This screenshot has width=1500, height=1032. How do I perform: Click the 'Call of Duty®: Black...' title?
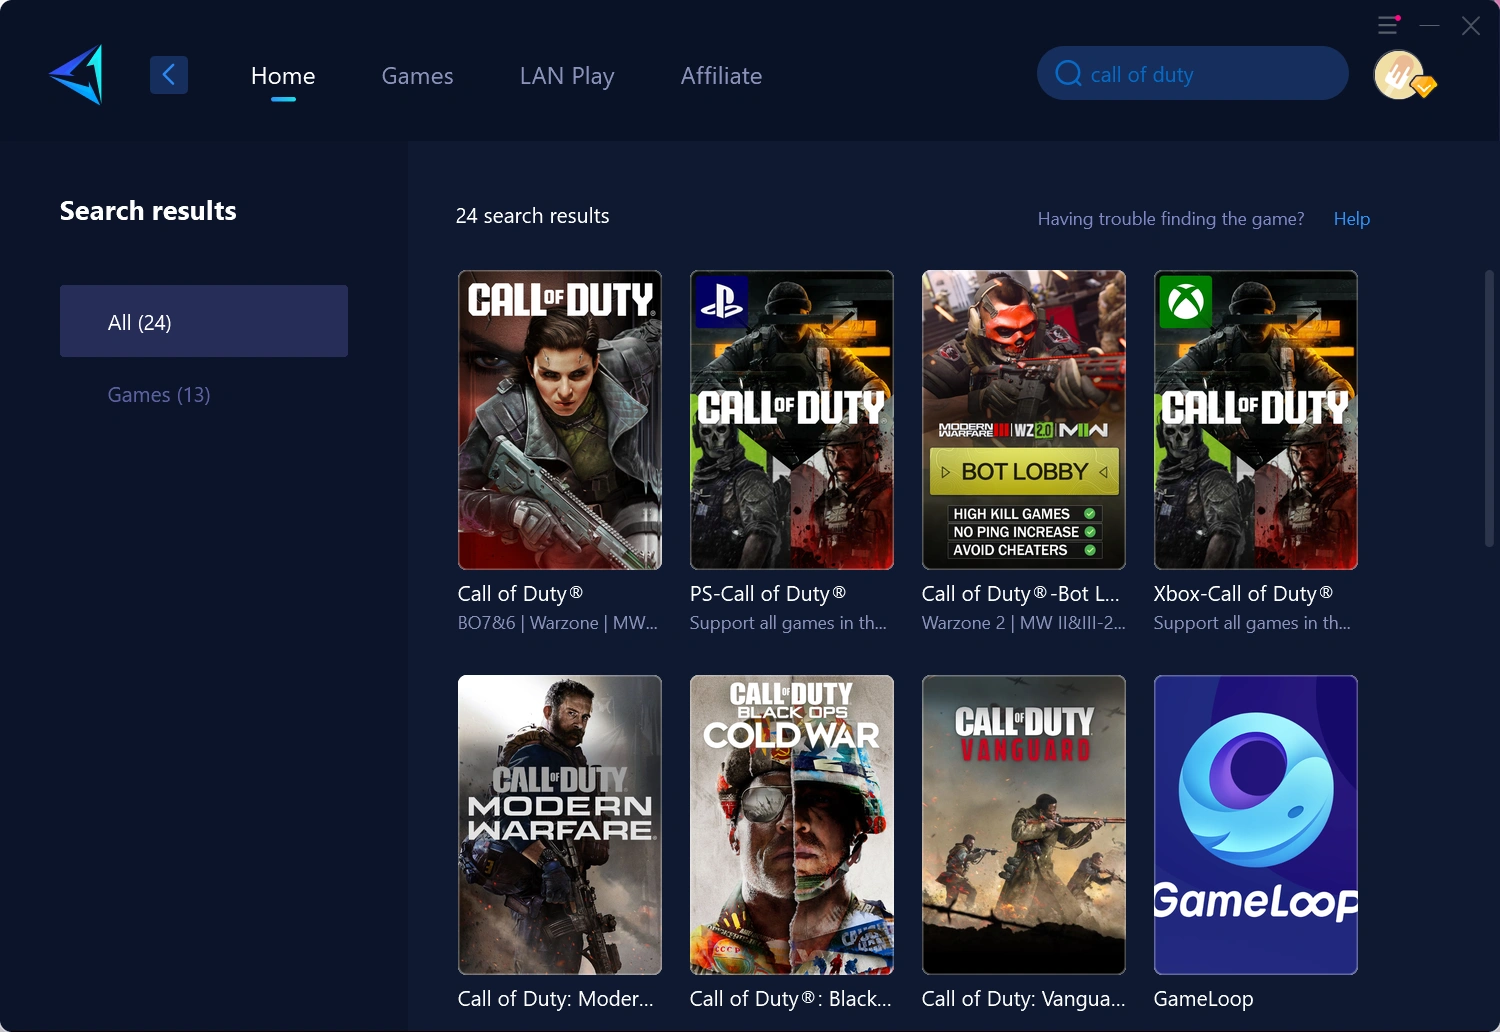tap(791, 999)
